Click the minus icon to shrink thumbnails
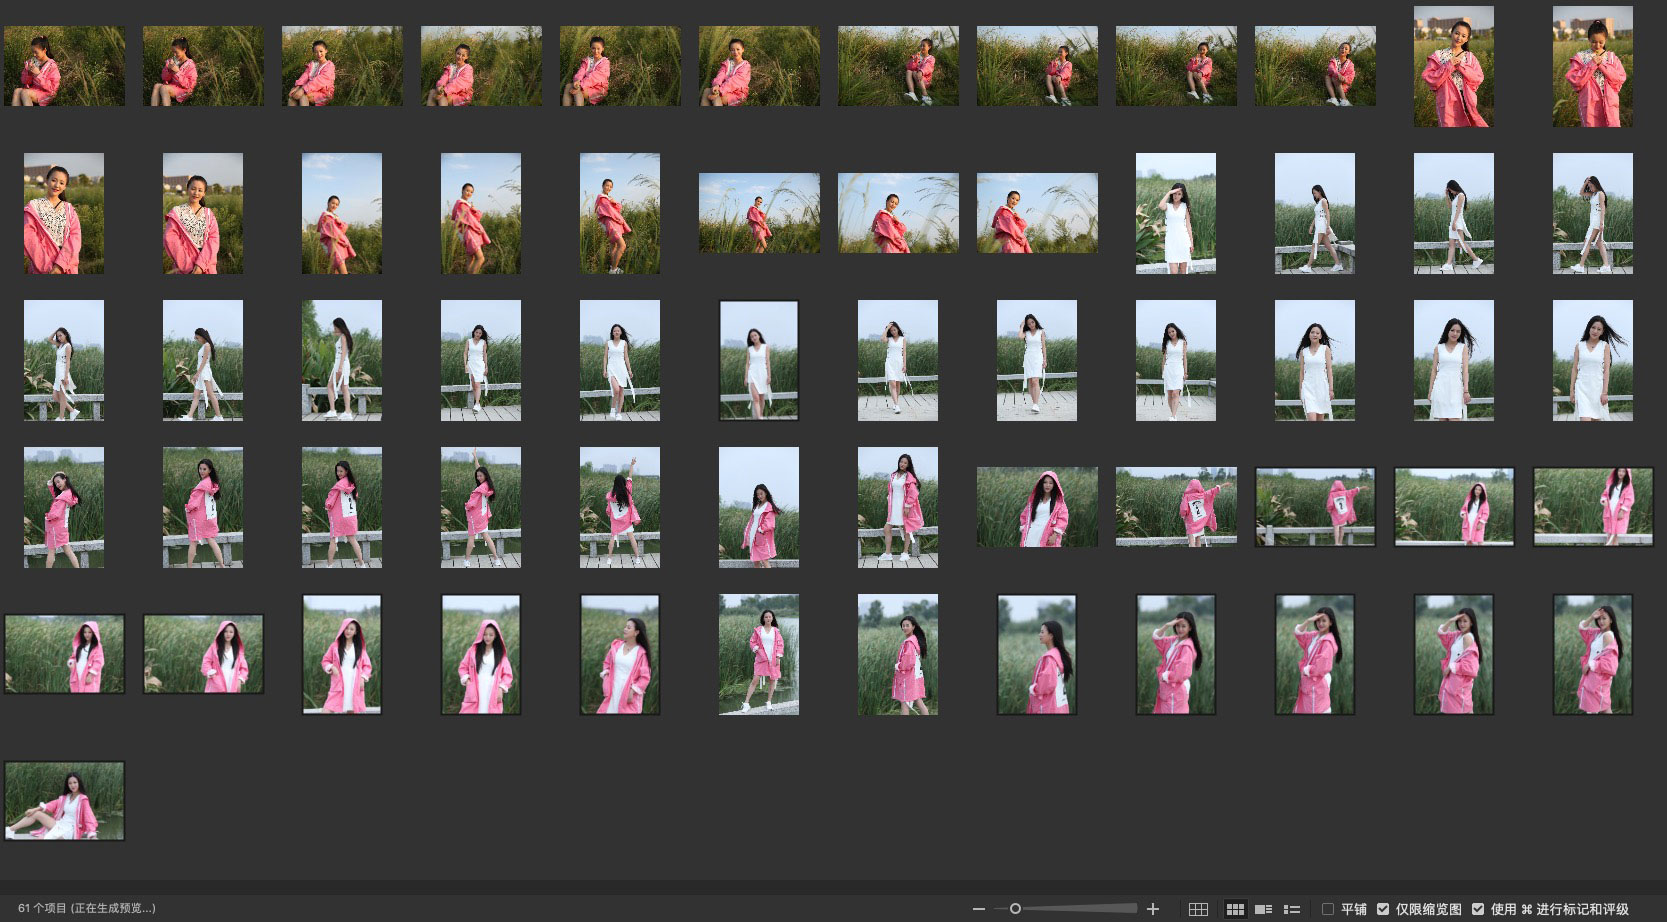 coord(978,909)
